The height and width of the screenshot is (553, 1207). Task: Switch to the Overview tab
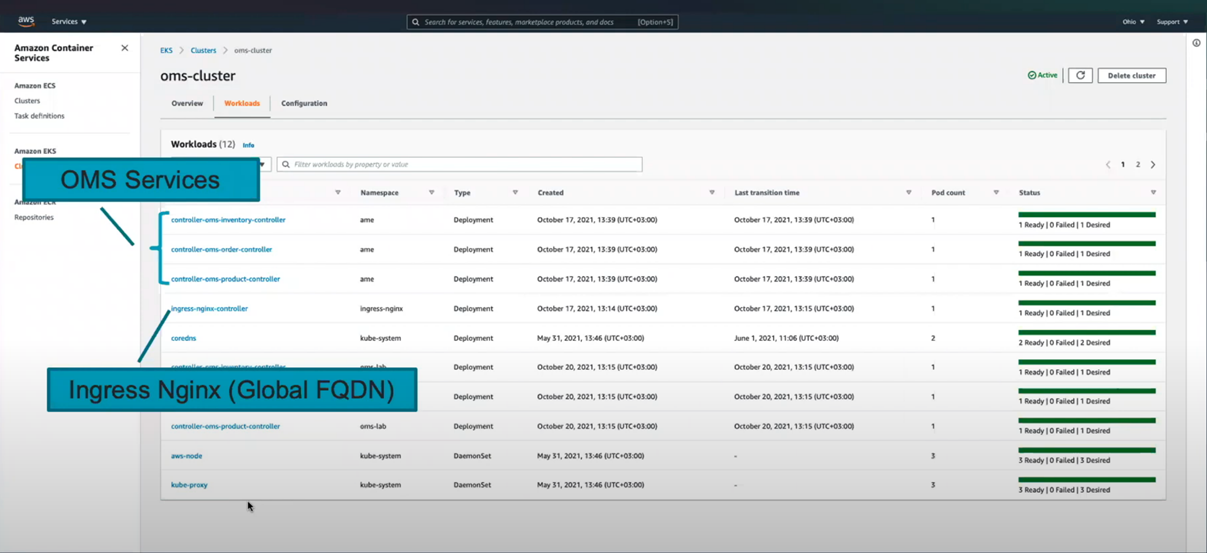pos(187,103)
